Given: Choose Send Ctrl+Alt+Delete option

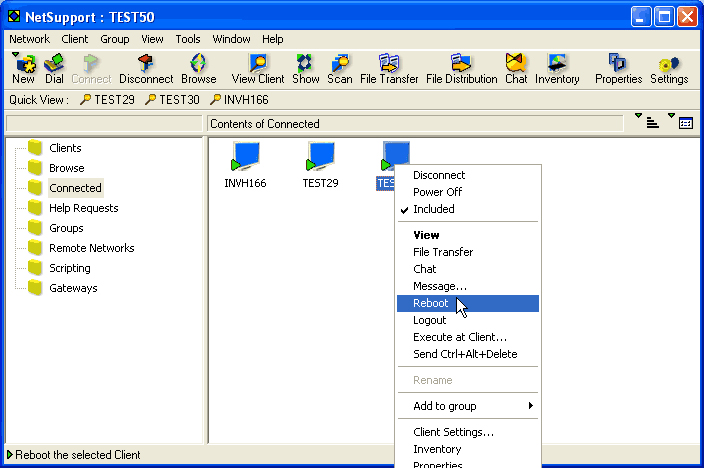Looking at the screenshot, I should click(x=468, y=354).
